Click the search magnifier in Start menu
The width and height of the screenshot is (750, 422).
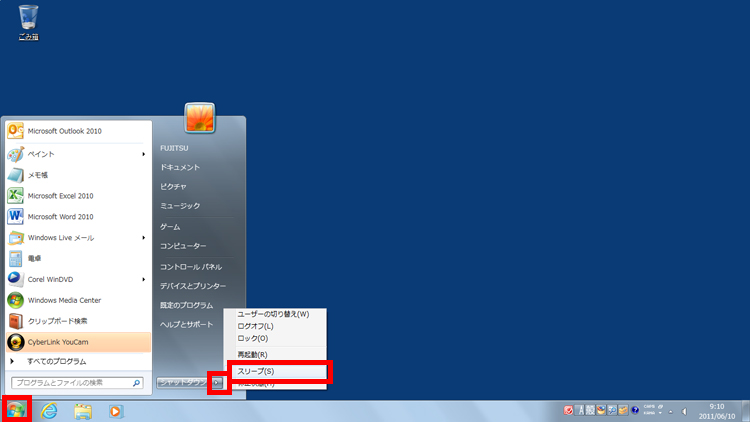pos(136,383)
